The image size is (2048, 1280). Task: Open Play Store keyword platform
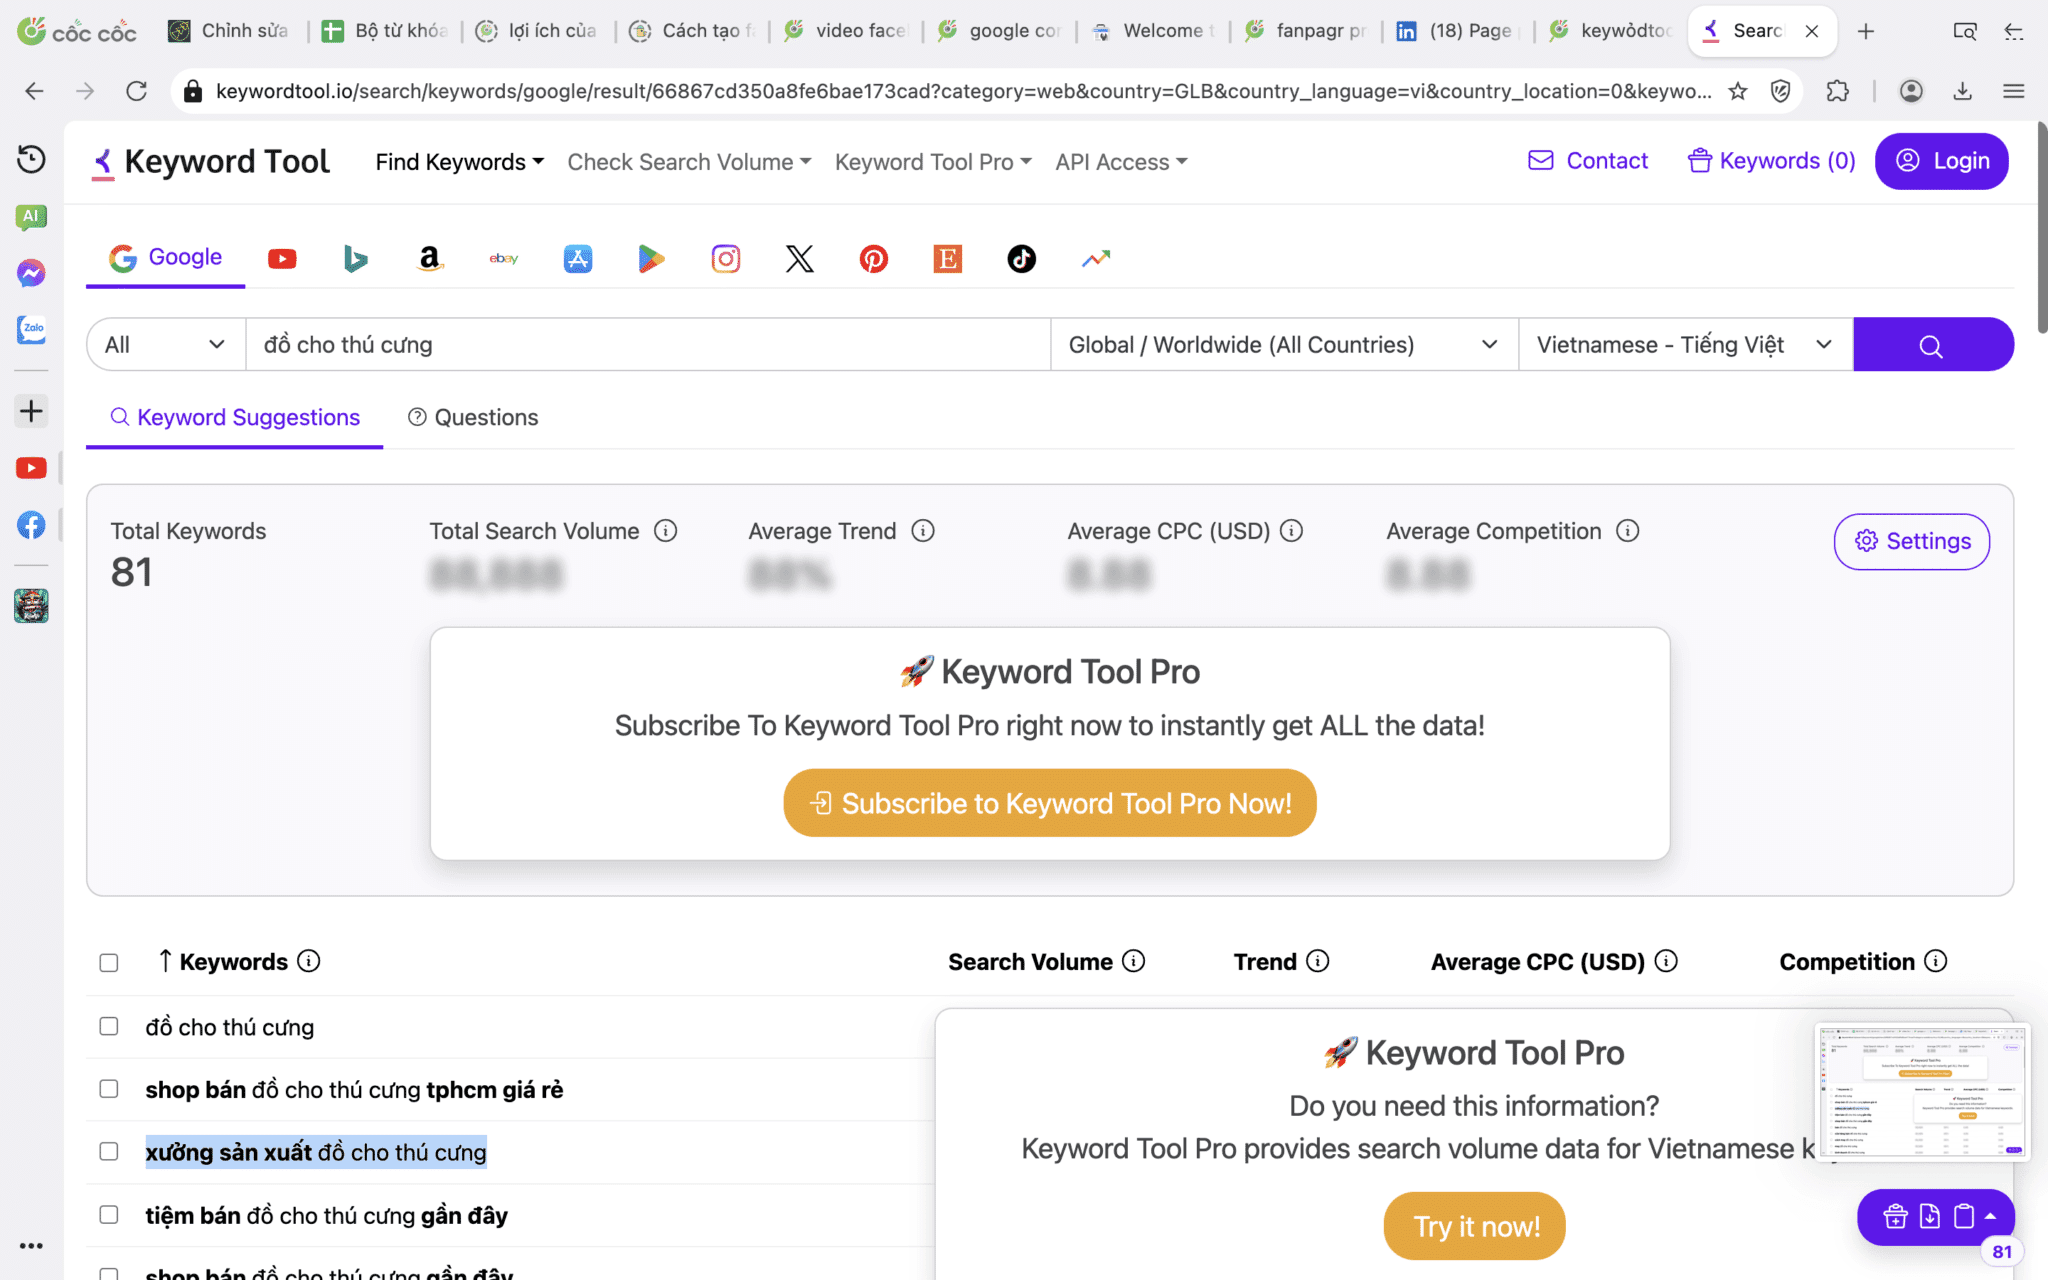point(652,259)
